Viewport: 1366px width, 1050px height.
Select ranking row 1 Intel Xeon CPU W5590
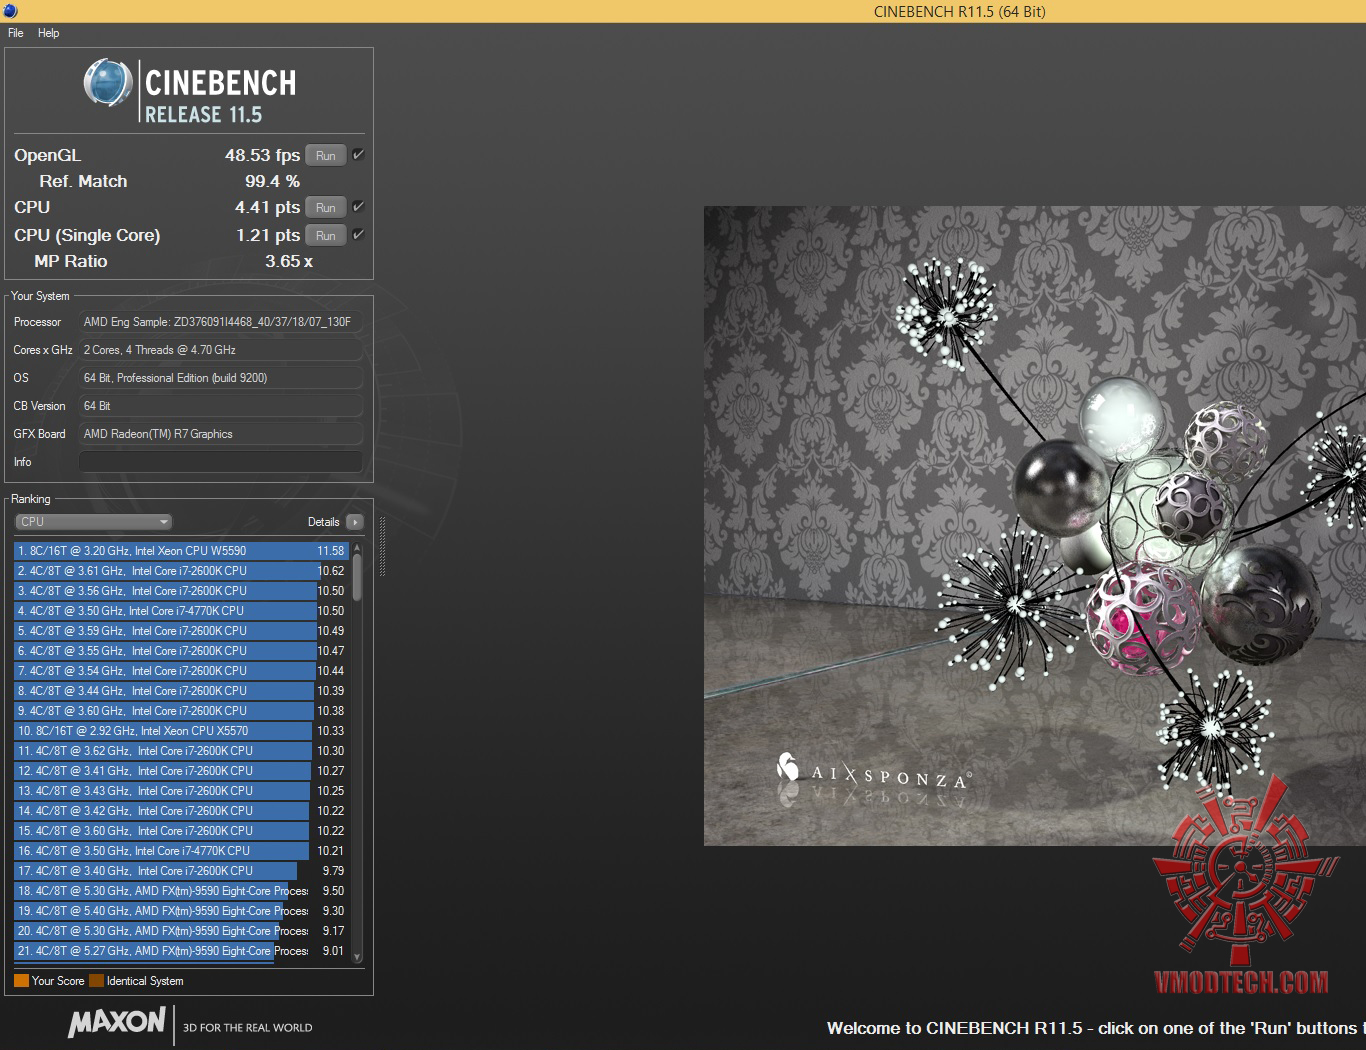click(181, 551)
